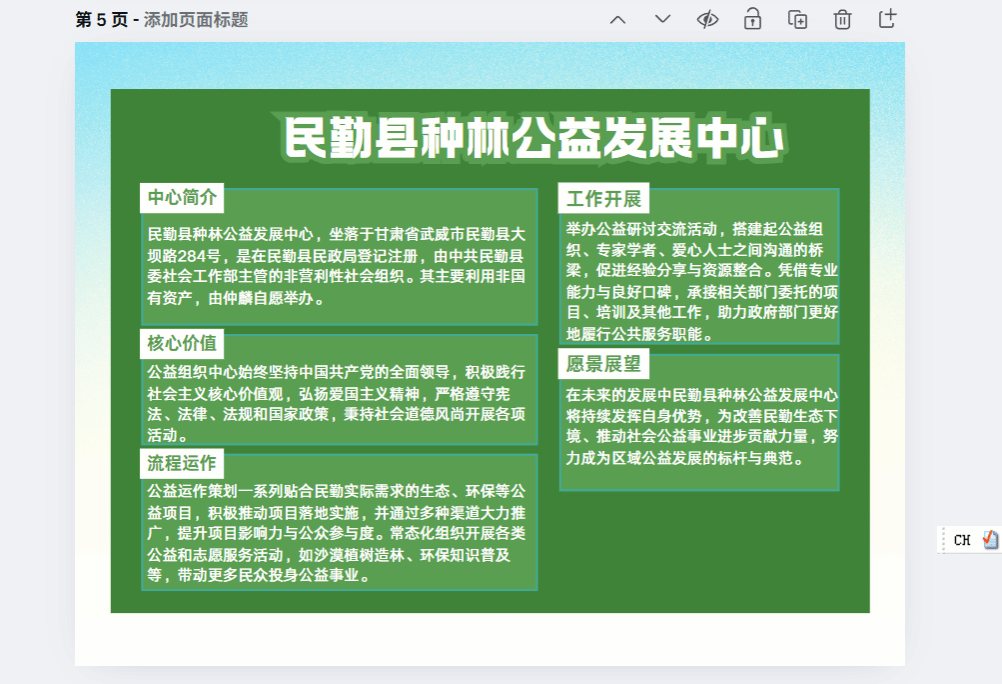Click the center introduction paragraph text box
1002x684 pixels.
[338, 266]
